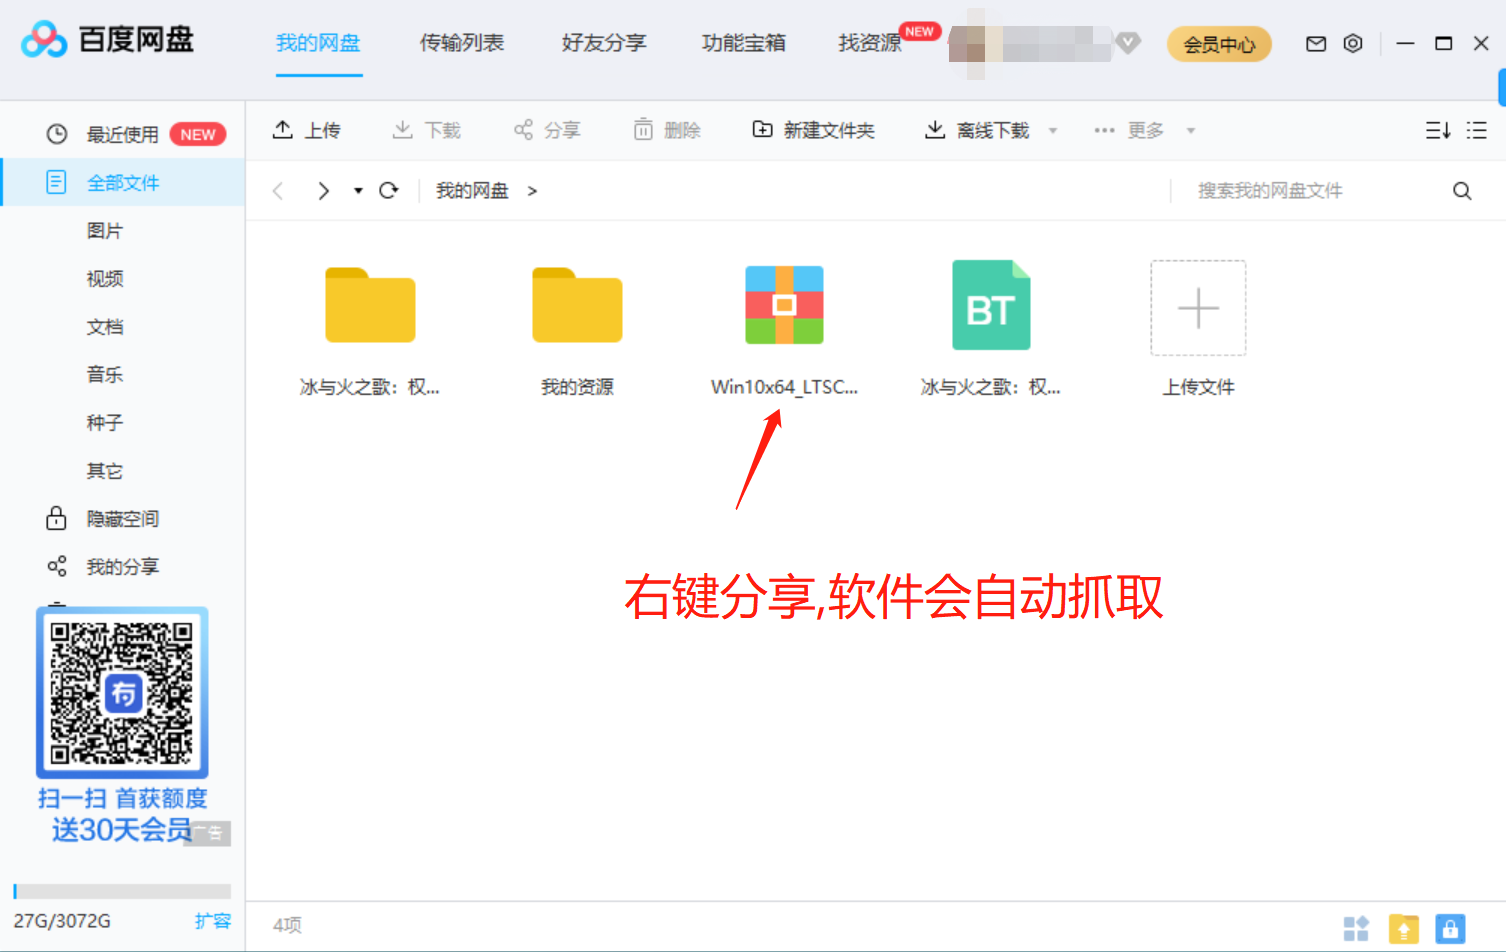Open the 好友分享 menu item
The width and height of the screenshot is (1506, 952).
pos(604,44)
